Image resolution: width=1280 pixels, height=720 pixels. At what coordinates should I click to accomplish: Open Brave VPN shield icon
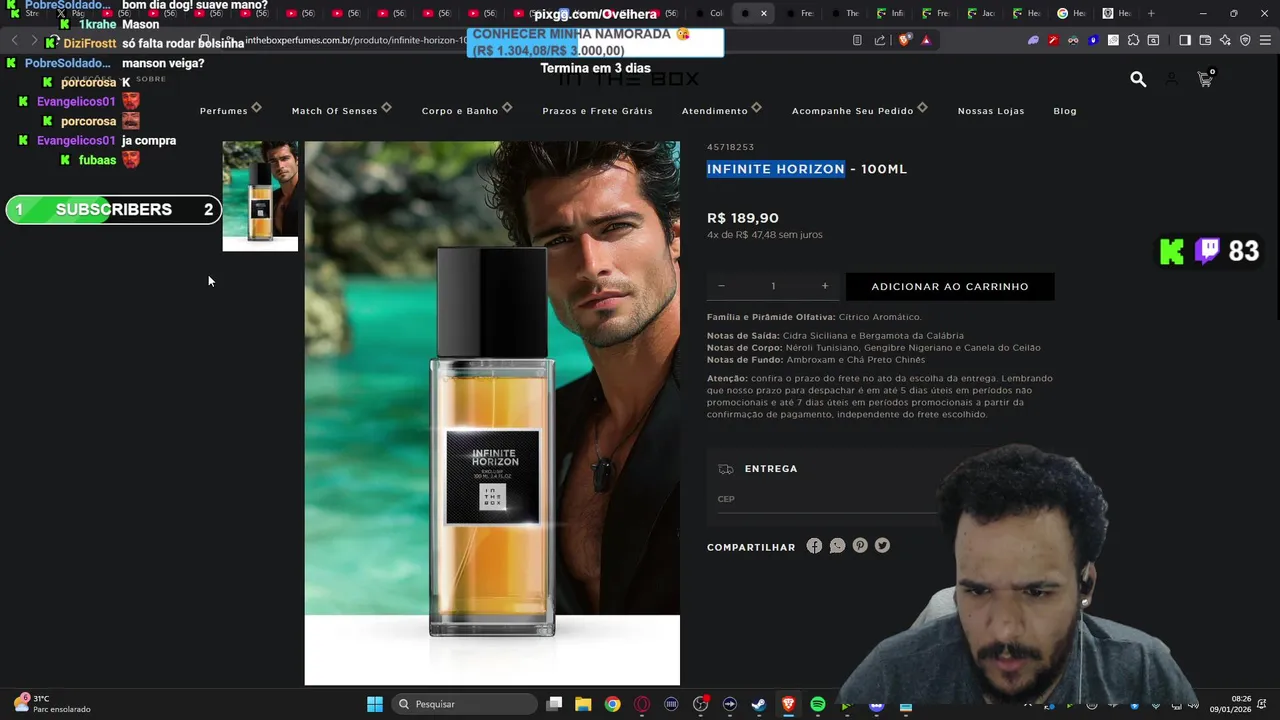1245,40
